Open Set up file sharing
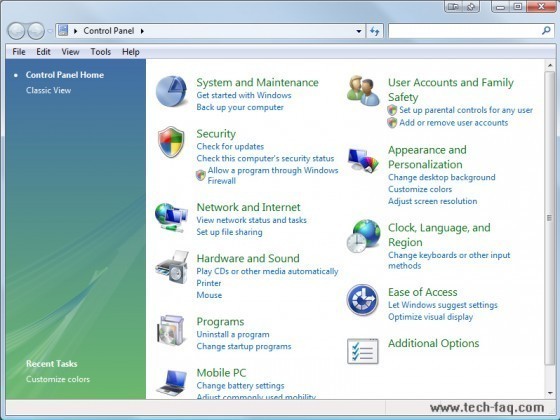This screenshot has width=560, height=420. (x=229, y=232)
